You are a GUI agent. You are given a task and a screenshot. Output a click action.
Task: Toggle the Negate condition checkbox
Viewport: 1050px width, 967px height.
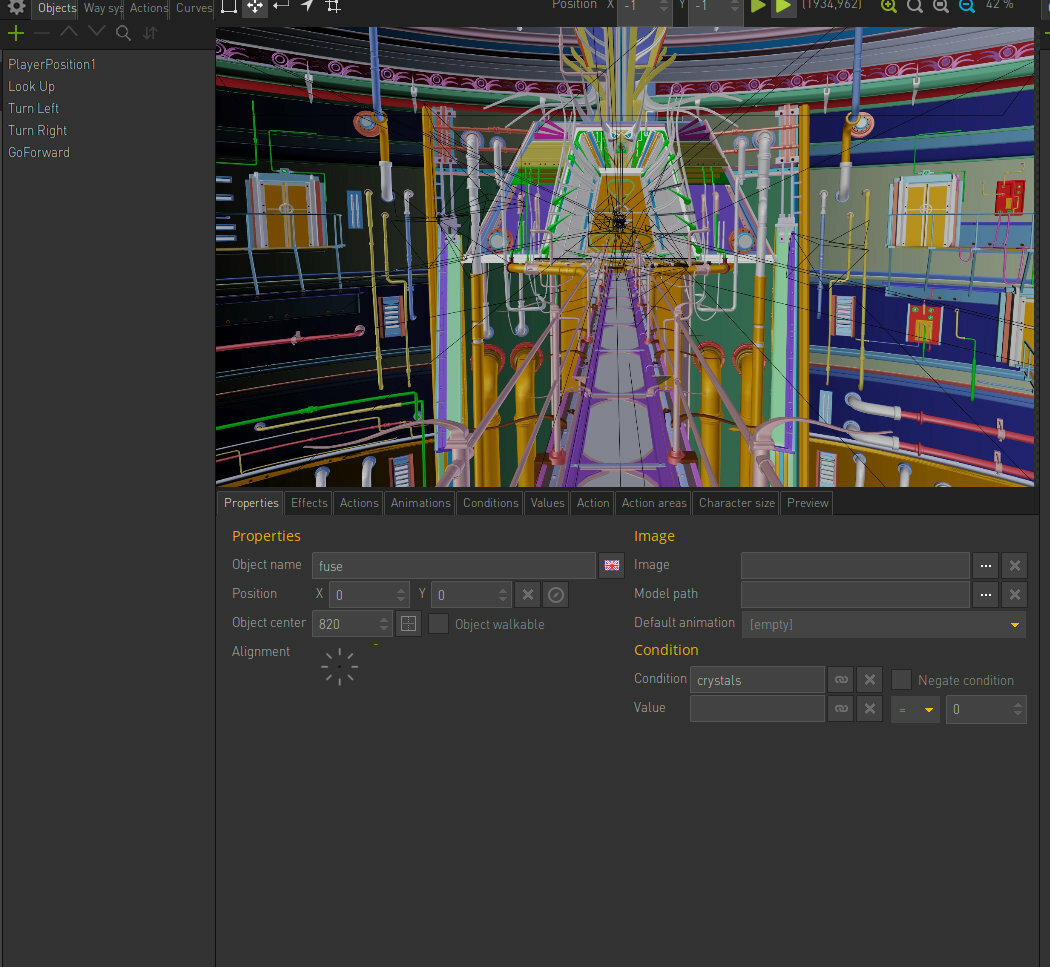[x=901, y=679]
